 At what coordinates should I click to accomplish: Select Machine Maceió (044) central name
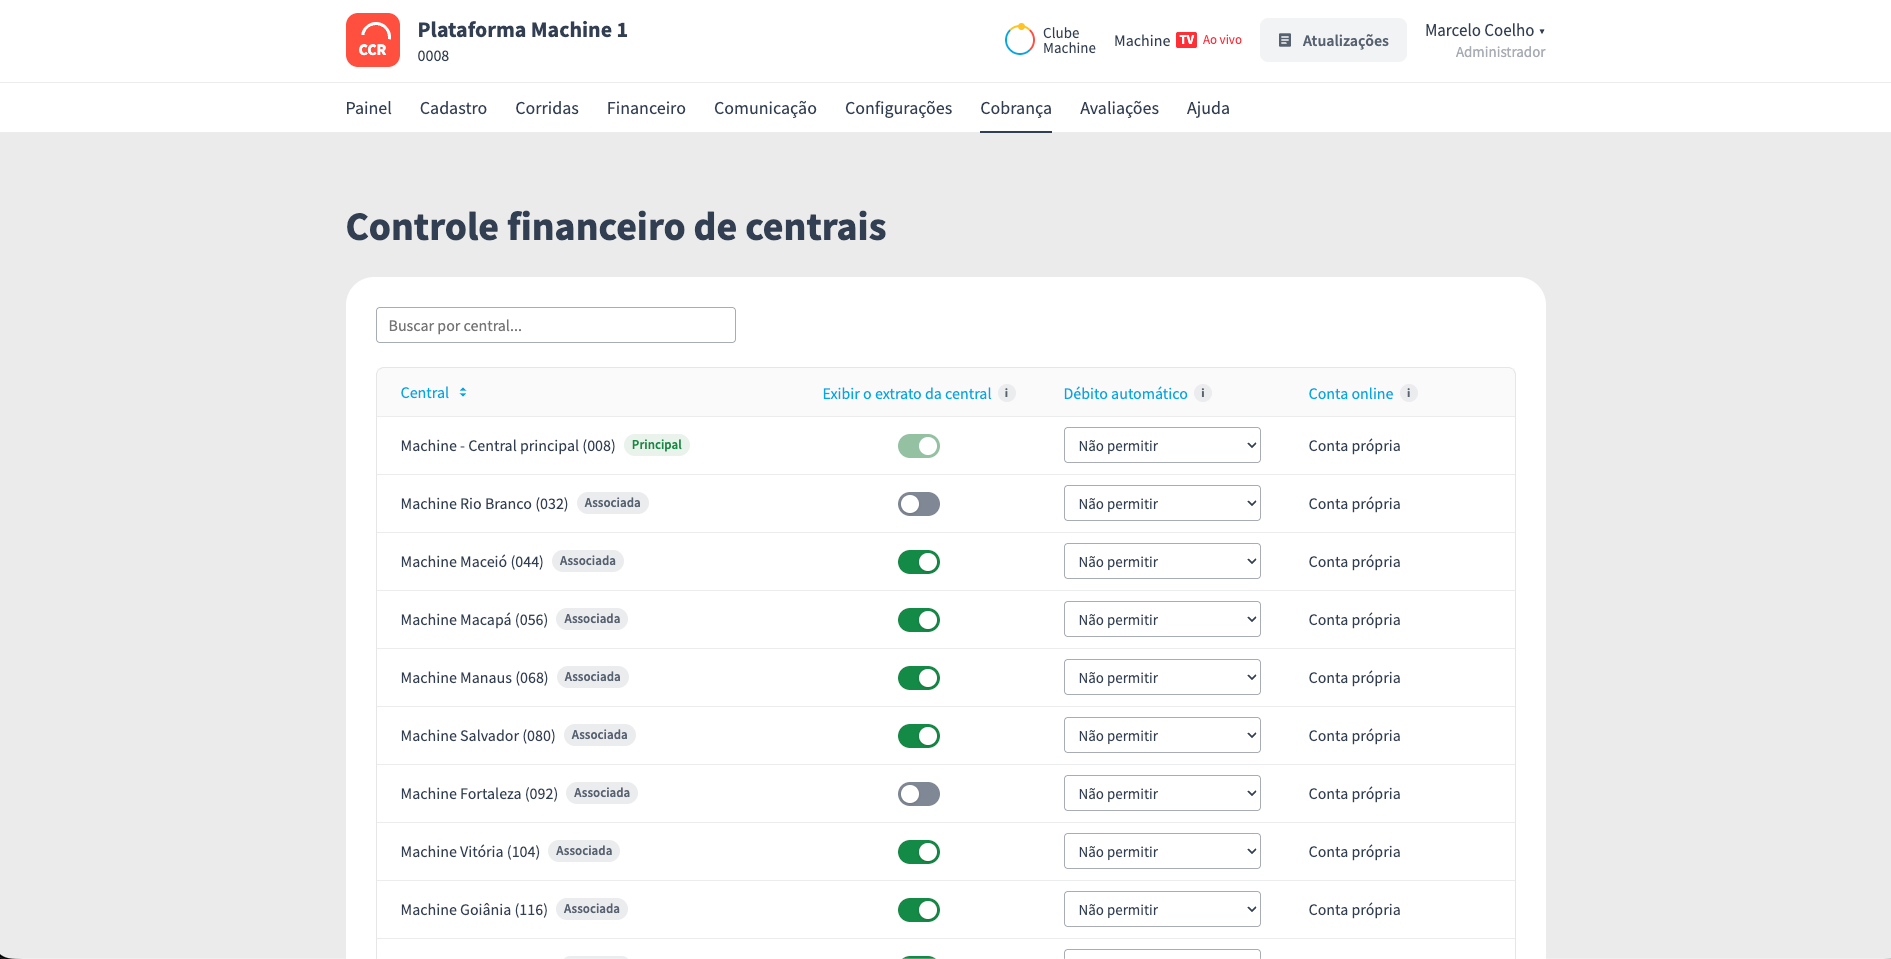[x=472, y=562]
